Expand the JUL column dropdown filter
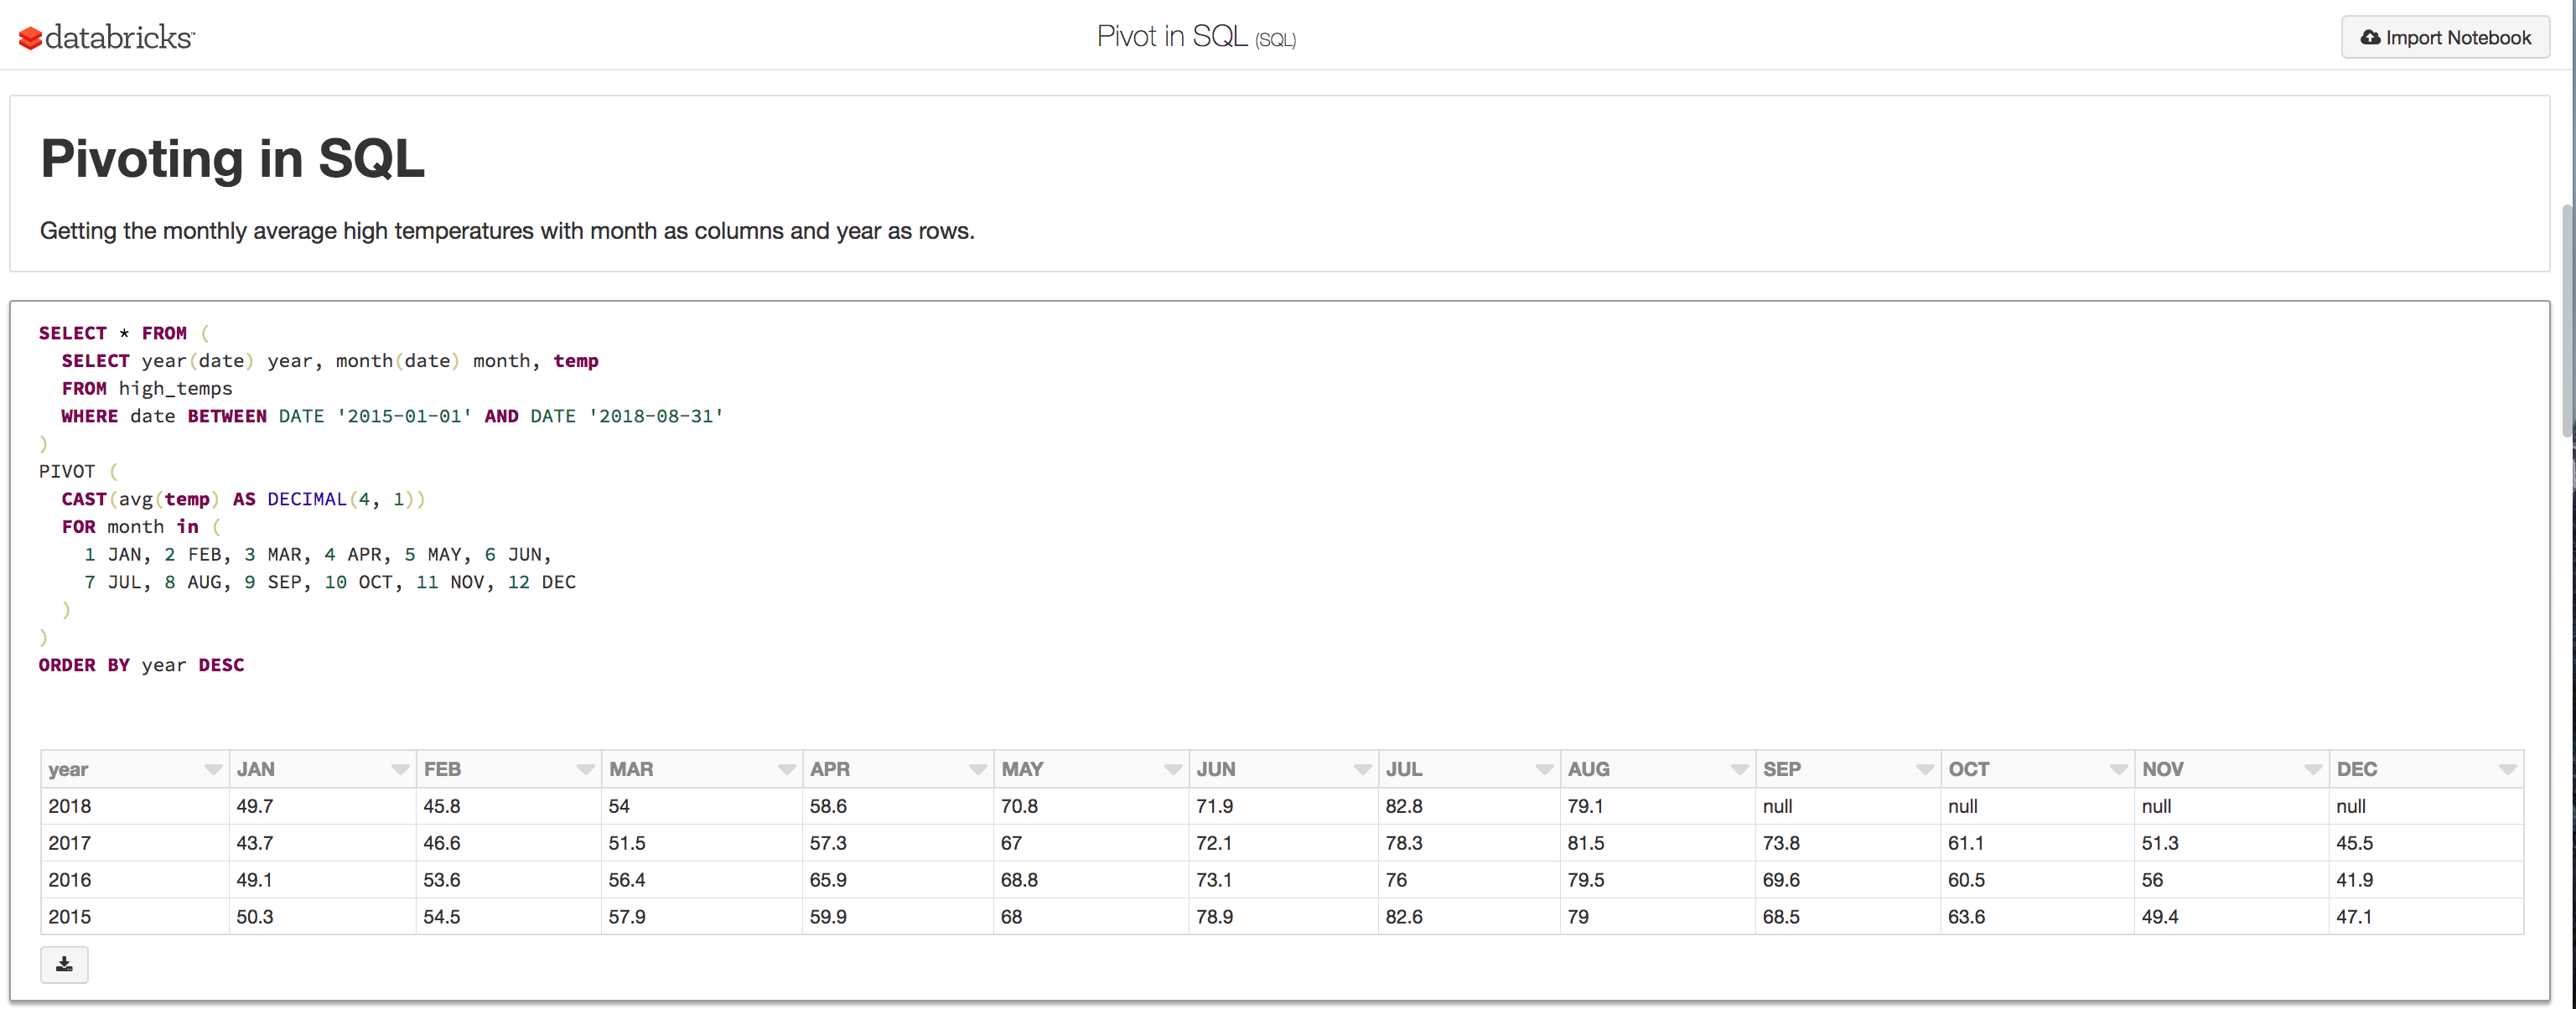The image size is (2576, 1009). (1541, 768)
